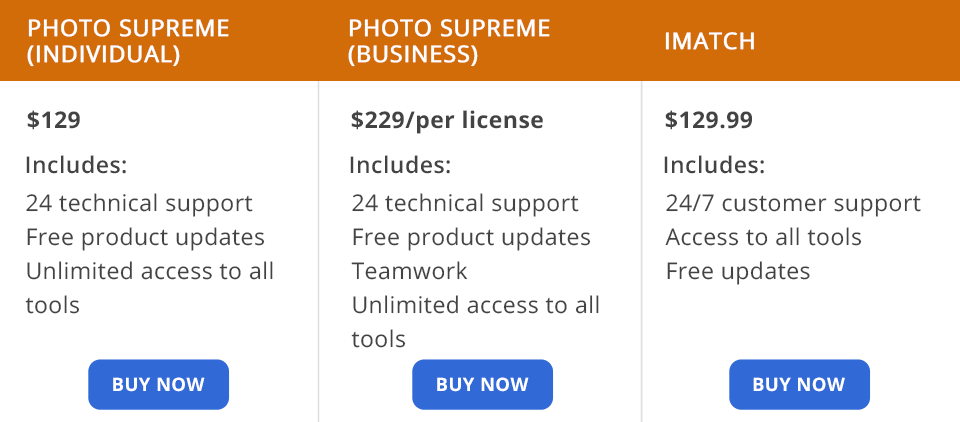Click the $229/per license price
The image size is (960, 422).
pyautogui.click(x=447, y=121)
